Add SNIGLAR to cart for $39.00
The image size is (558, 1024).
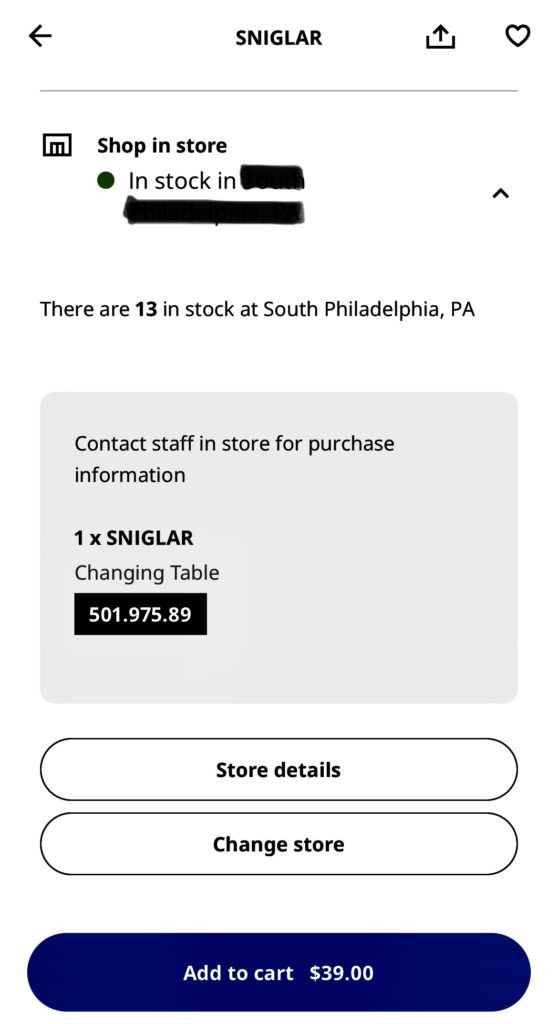279,972
